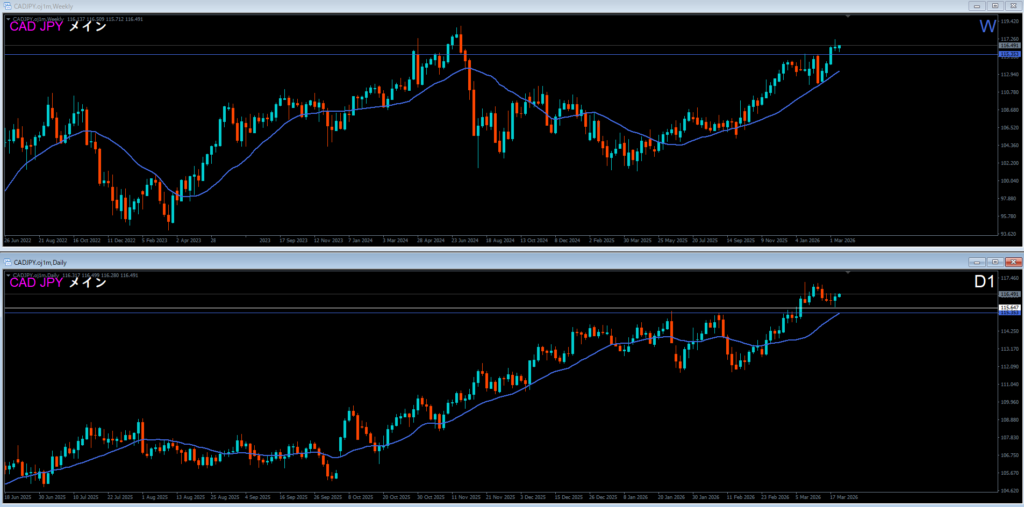This screenshot has height=507, width=1024.
Task: Select the blue W timeframe label
Action: coord(985,27)
